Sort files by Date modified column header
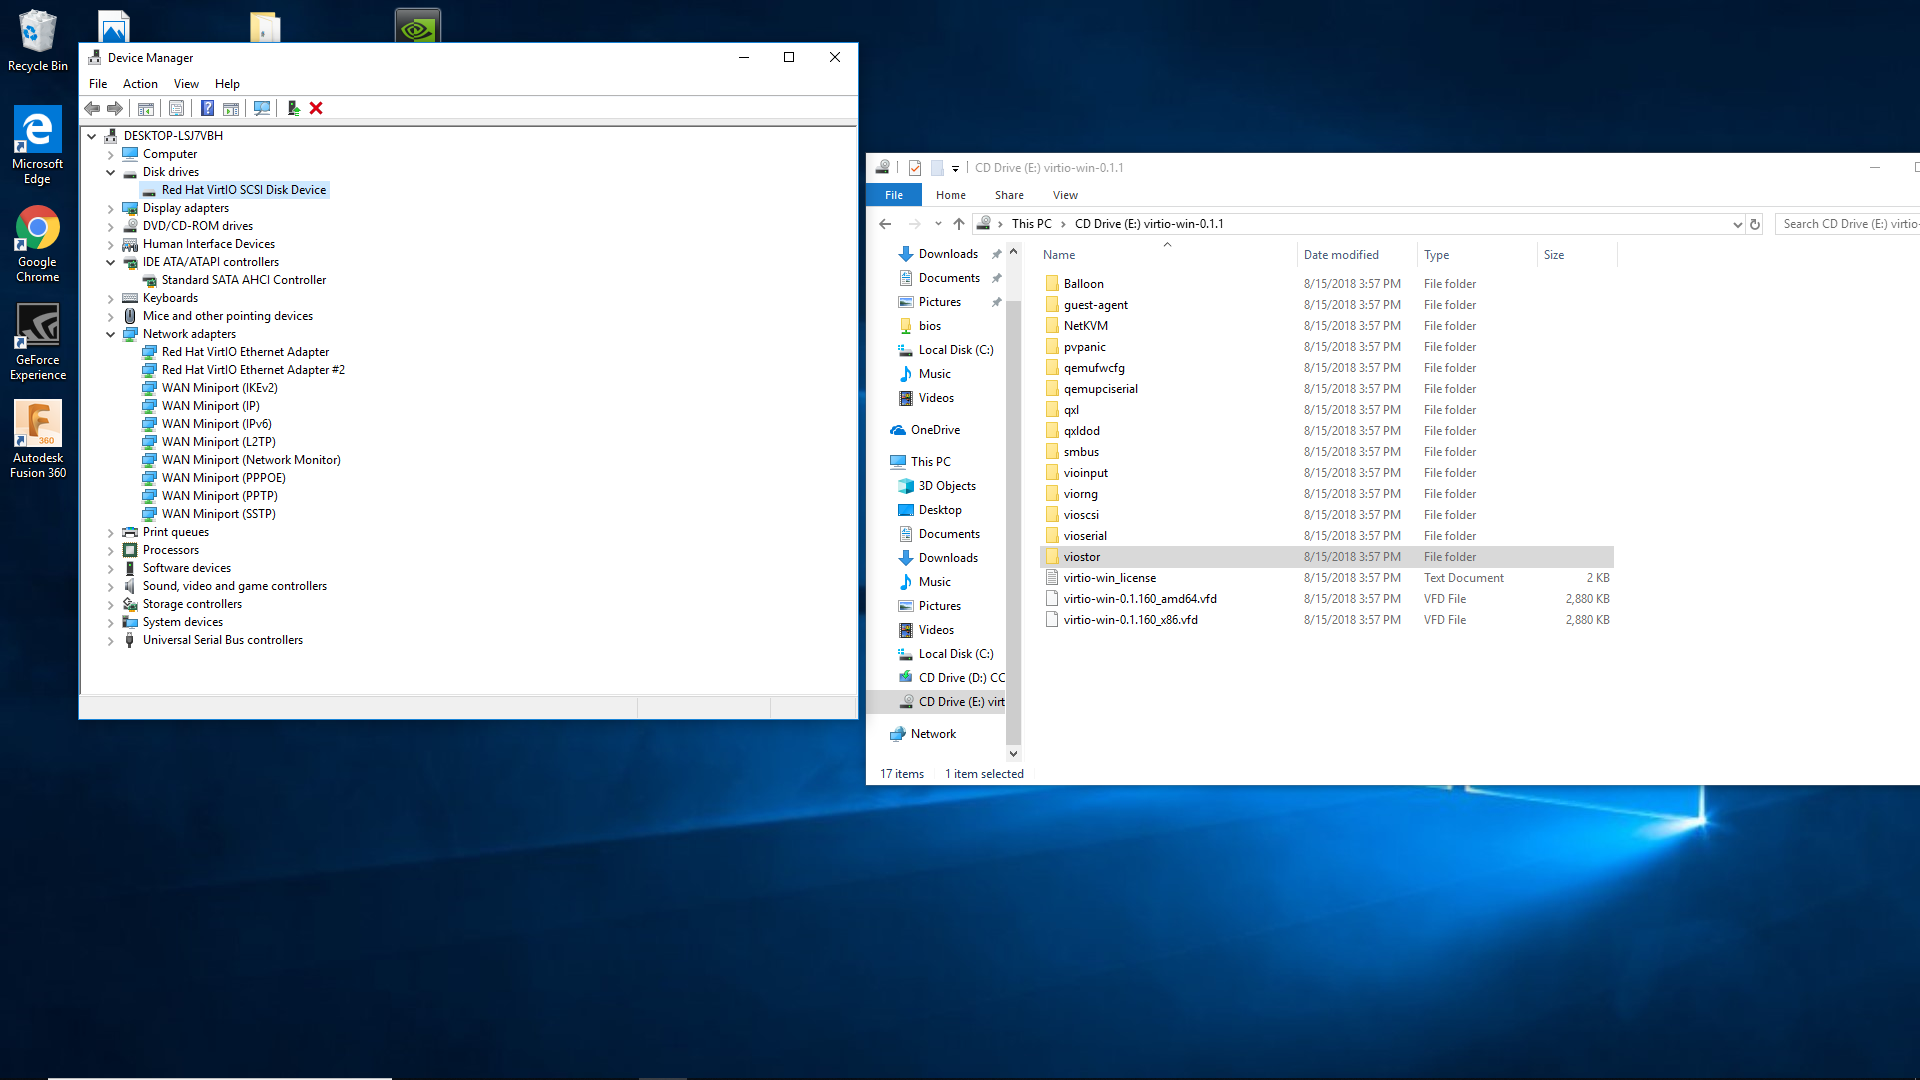Image resolution: width=1920 pixels, height=1080 pixels. 1357,255
